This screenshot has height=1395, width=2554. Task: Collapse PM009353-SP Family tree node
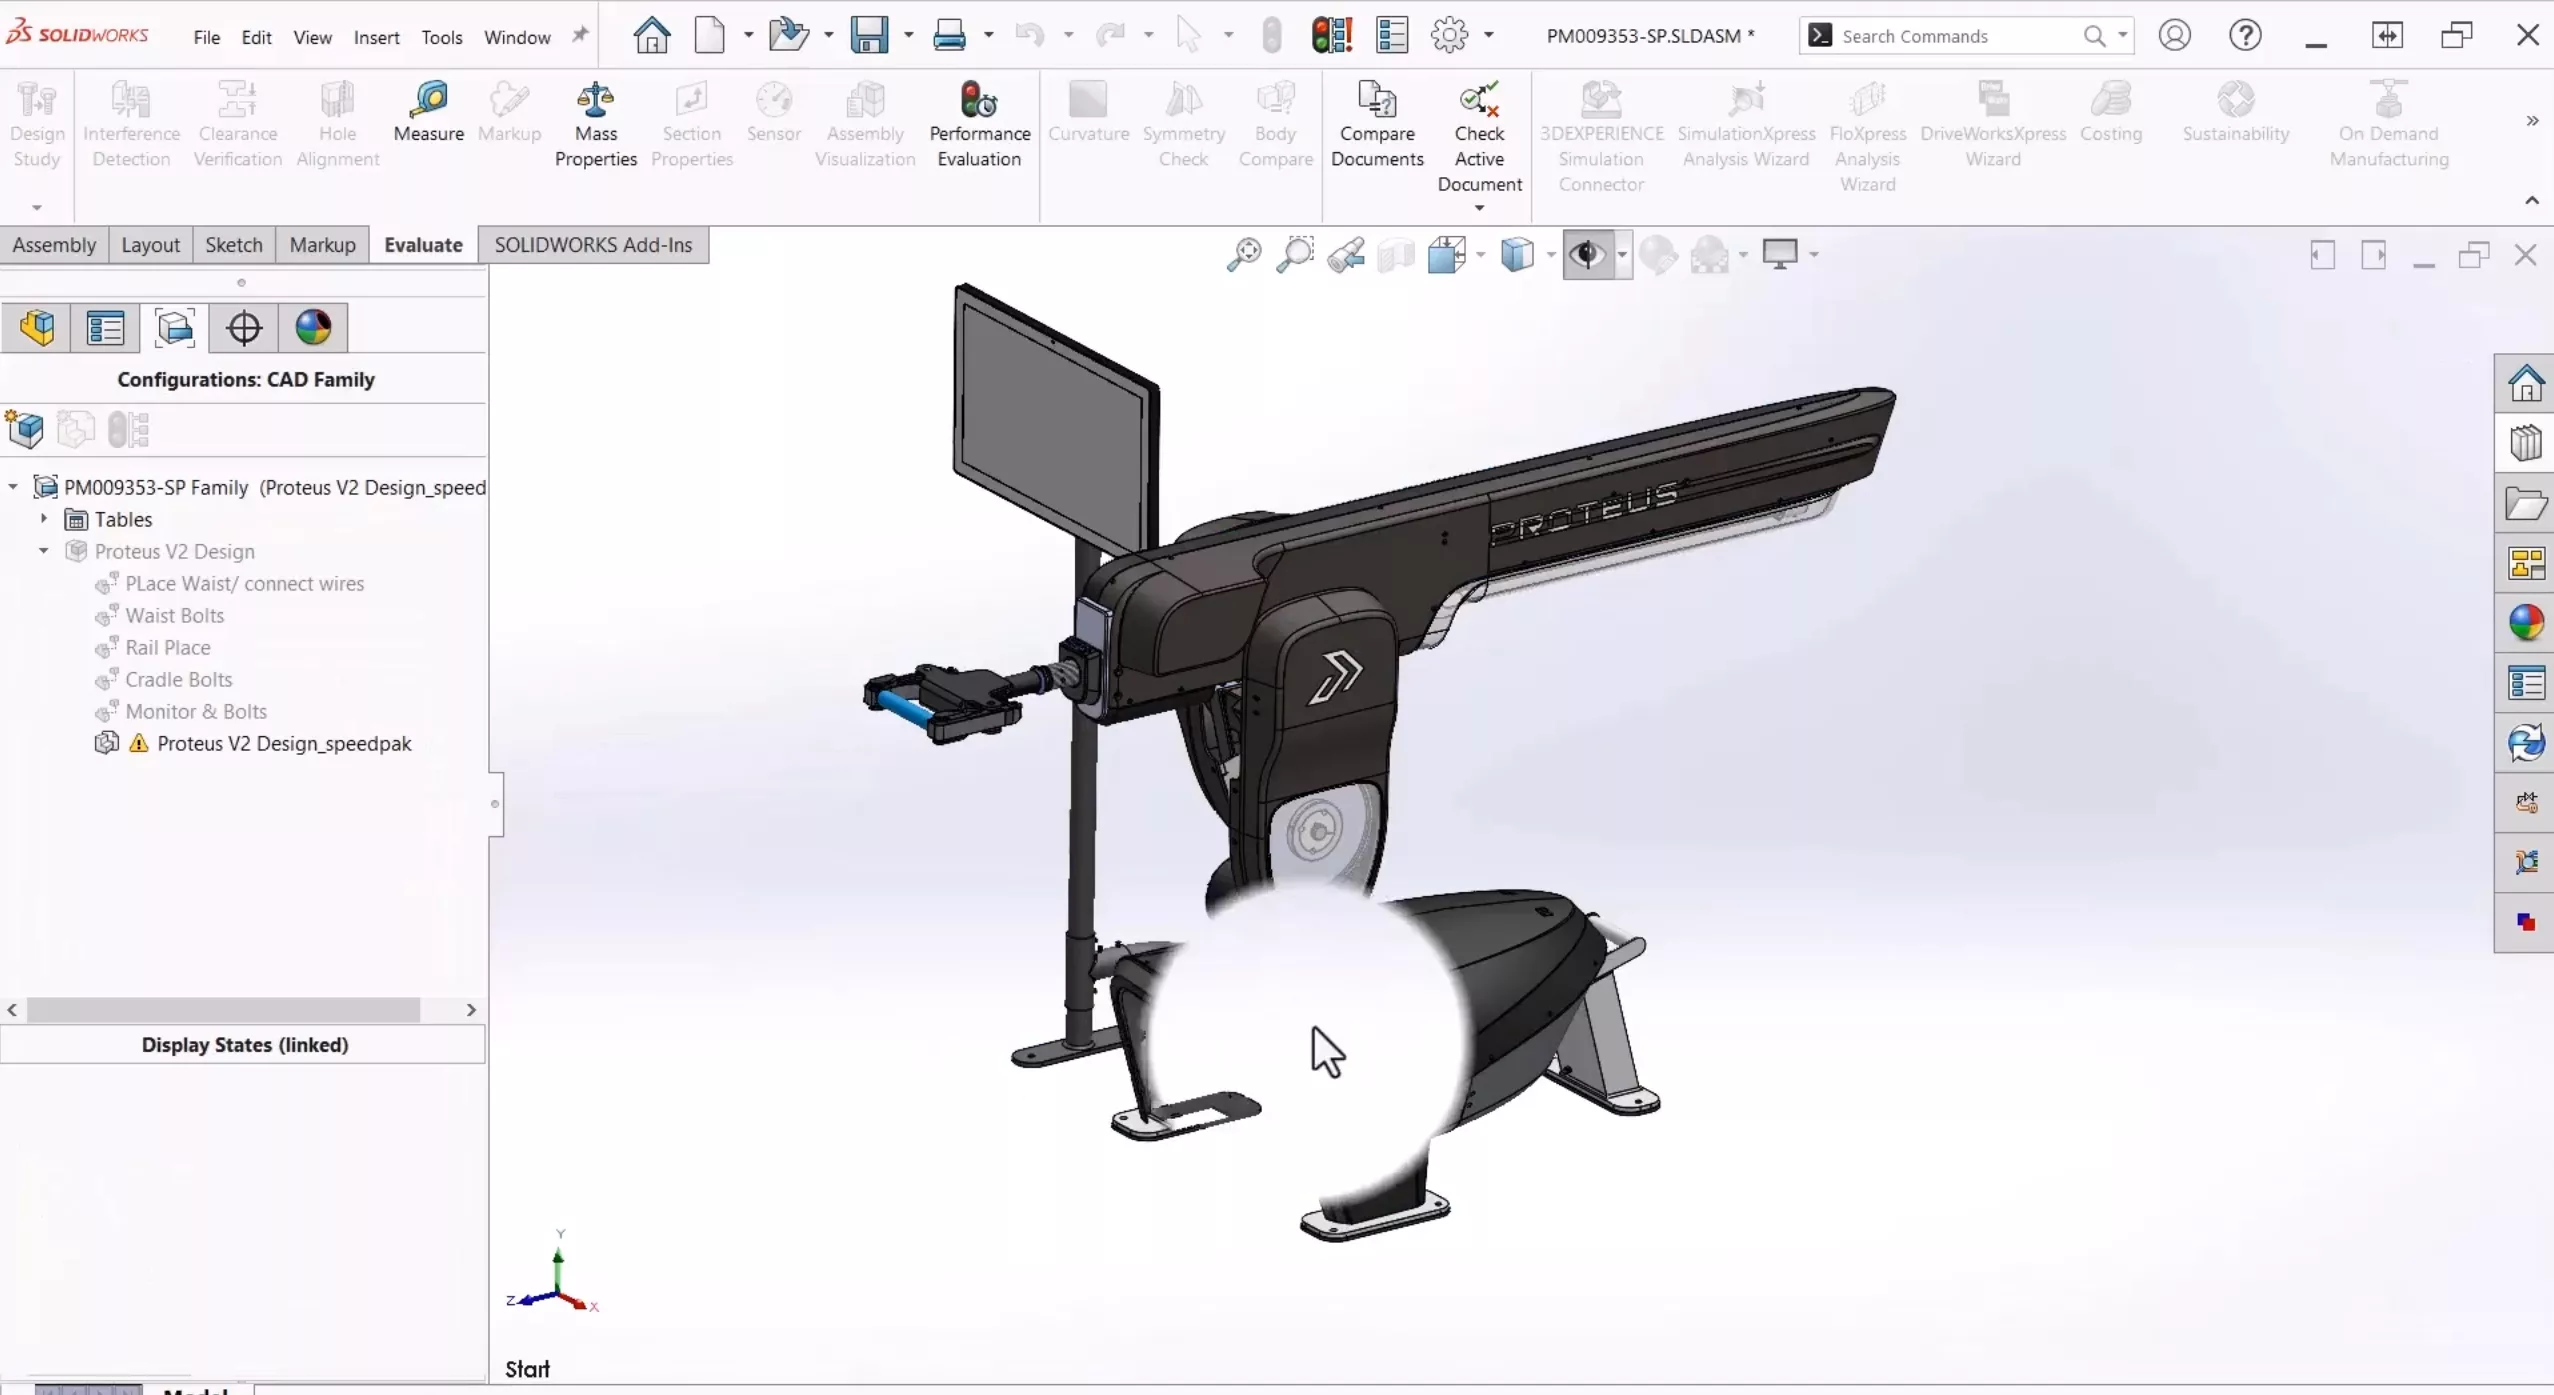[13, 487]
